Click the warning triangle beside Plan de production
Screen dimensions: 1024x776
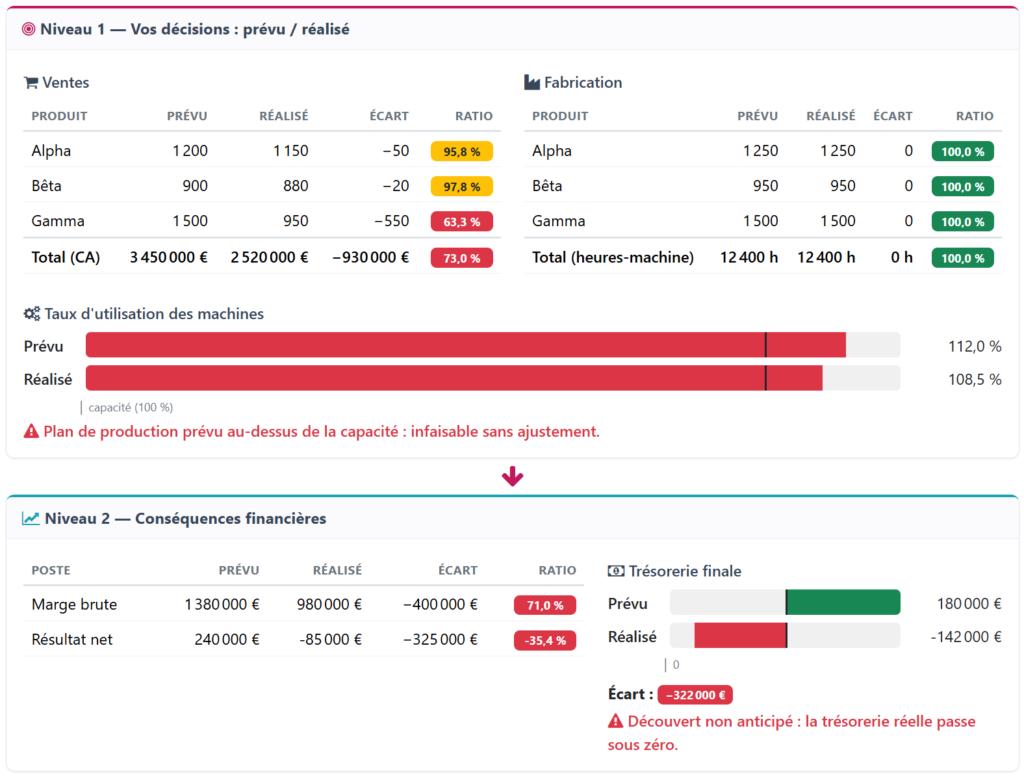coord(31,432)
